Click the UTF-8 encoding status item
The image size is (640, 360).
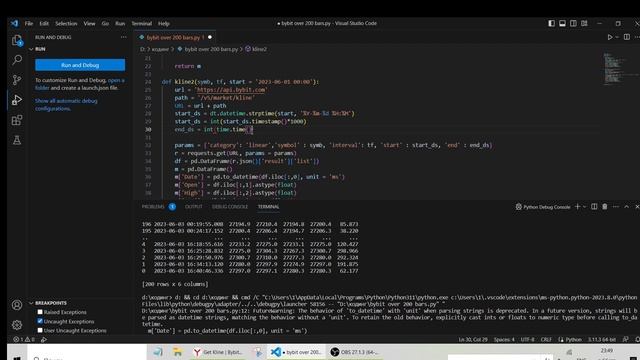click(x=527, y=340)
